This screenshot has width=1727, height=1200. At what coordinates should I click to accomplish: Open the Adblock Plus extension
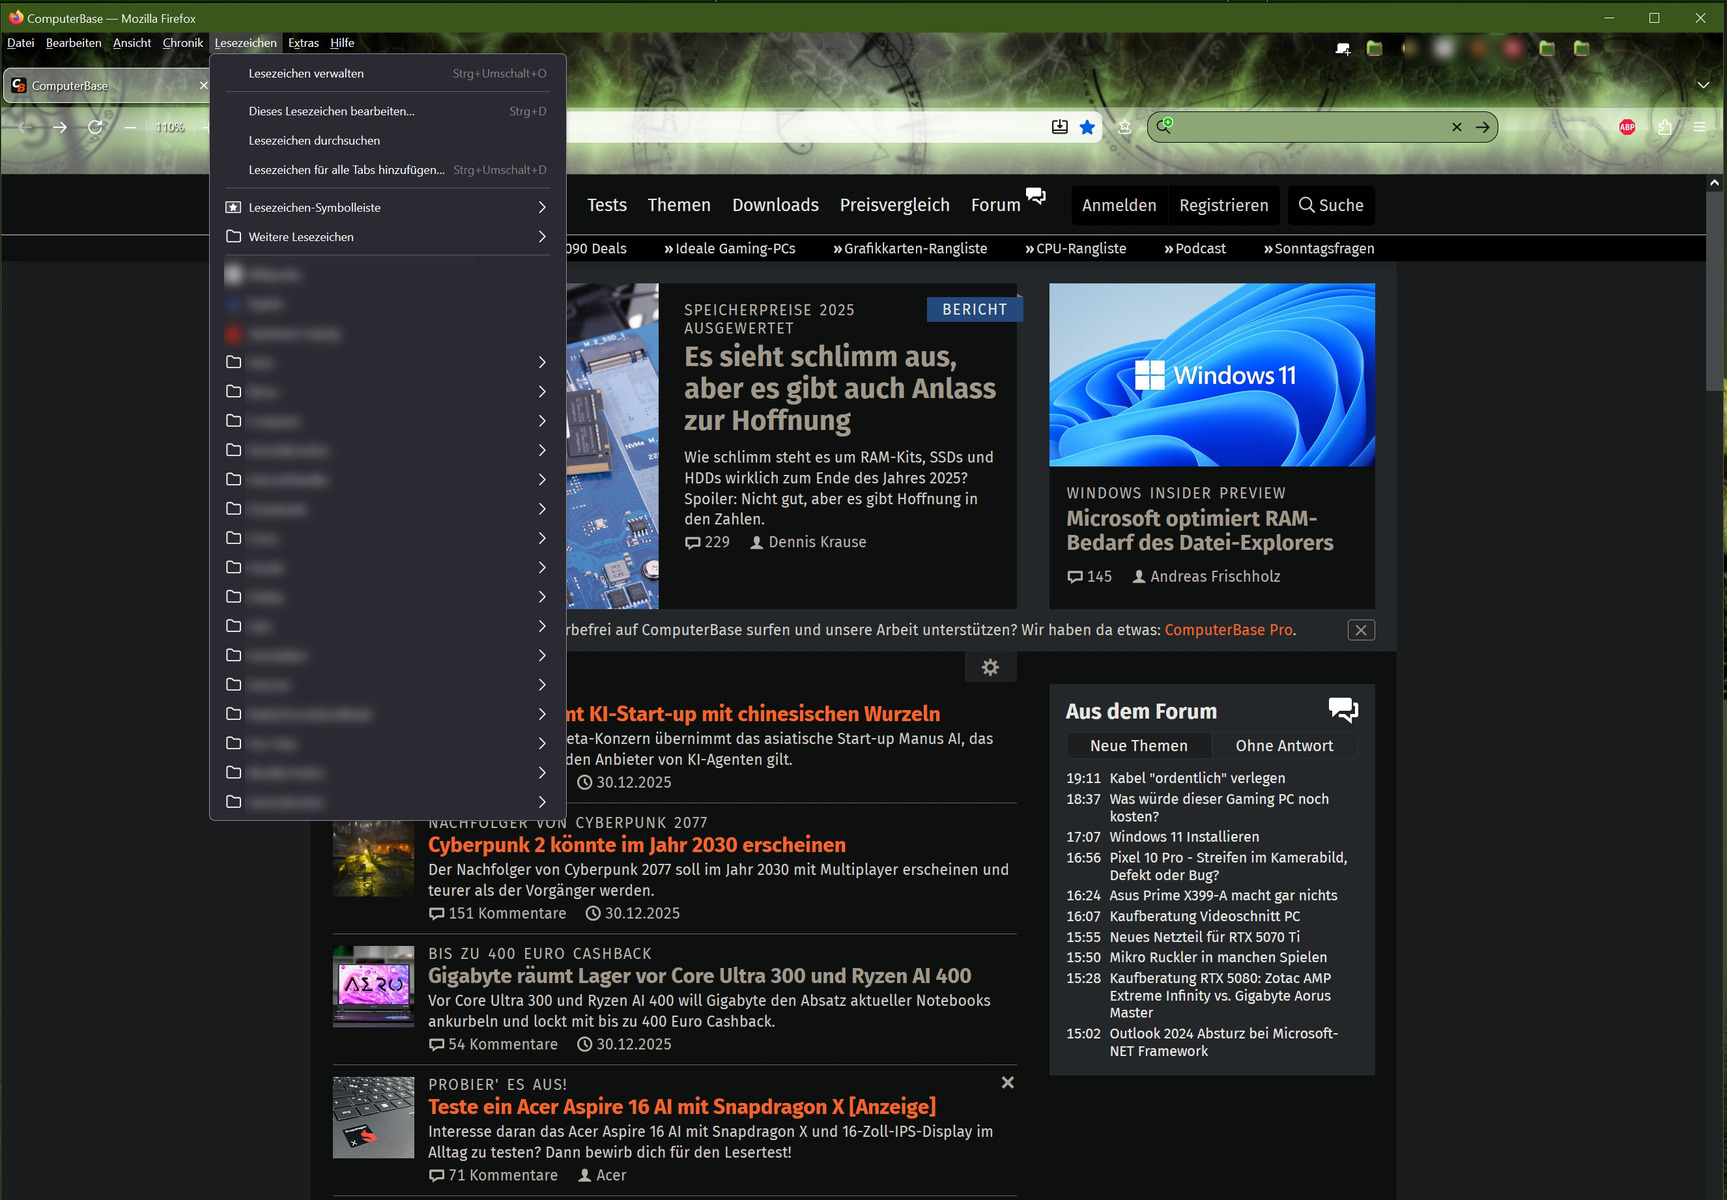pyautogui.click(x=1627, y=127)
